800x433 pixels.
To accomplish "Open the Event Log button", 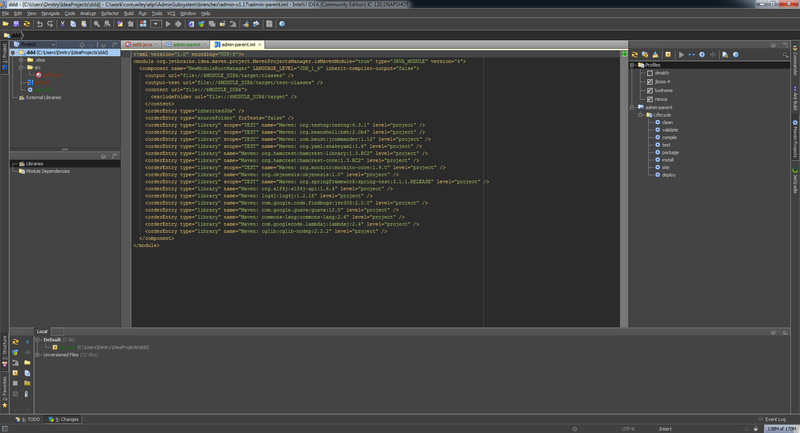I will 772,419.
